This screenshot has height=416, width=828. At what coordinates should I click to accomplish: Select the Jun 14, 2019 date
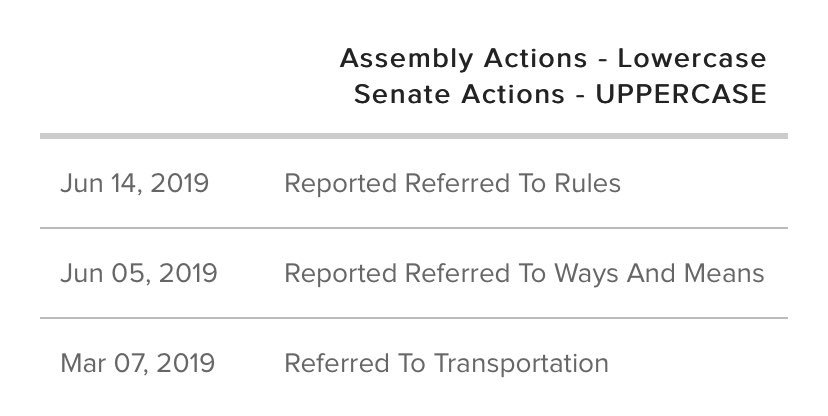[137, 184]
